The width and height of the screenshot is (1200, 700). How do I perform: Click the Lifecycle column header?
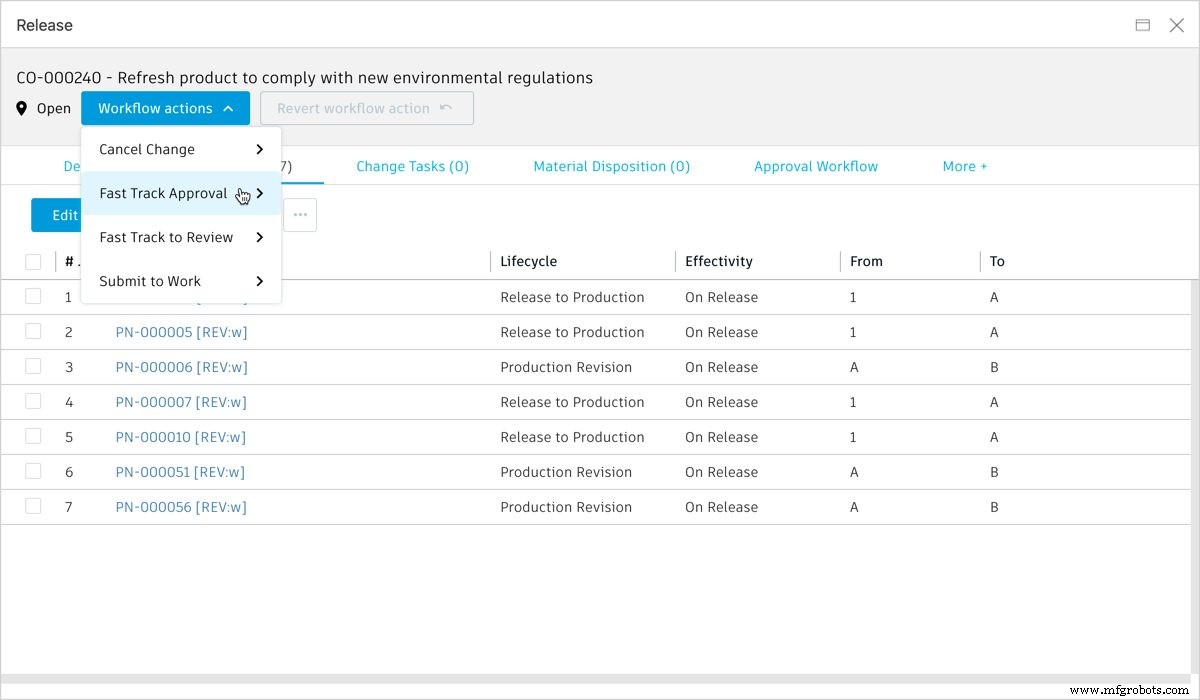tap(529, 261)
